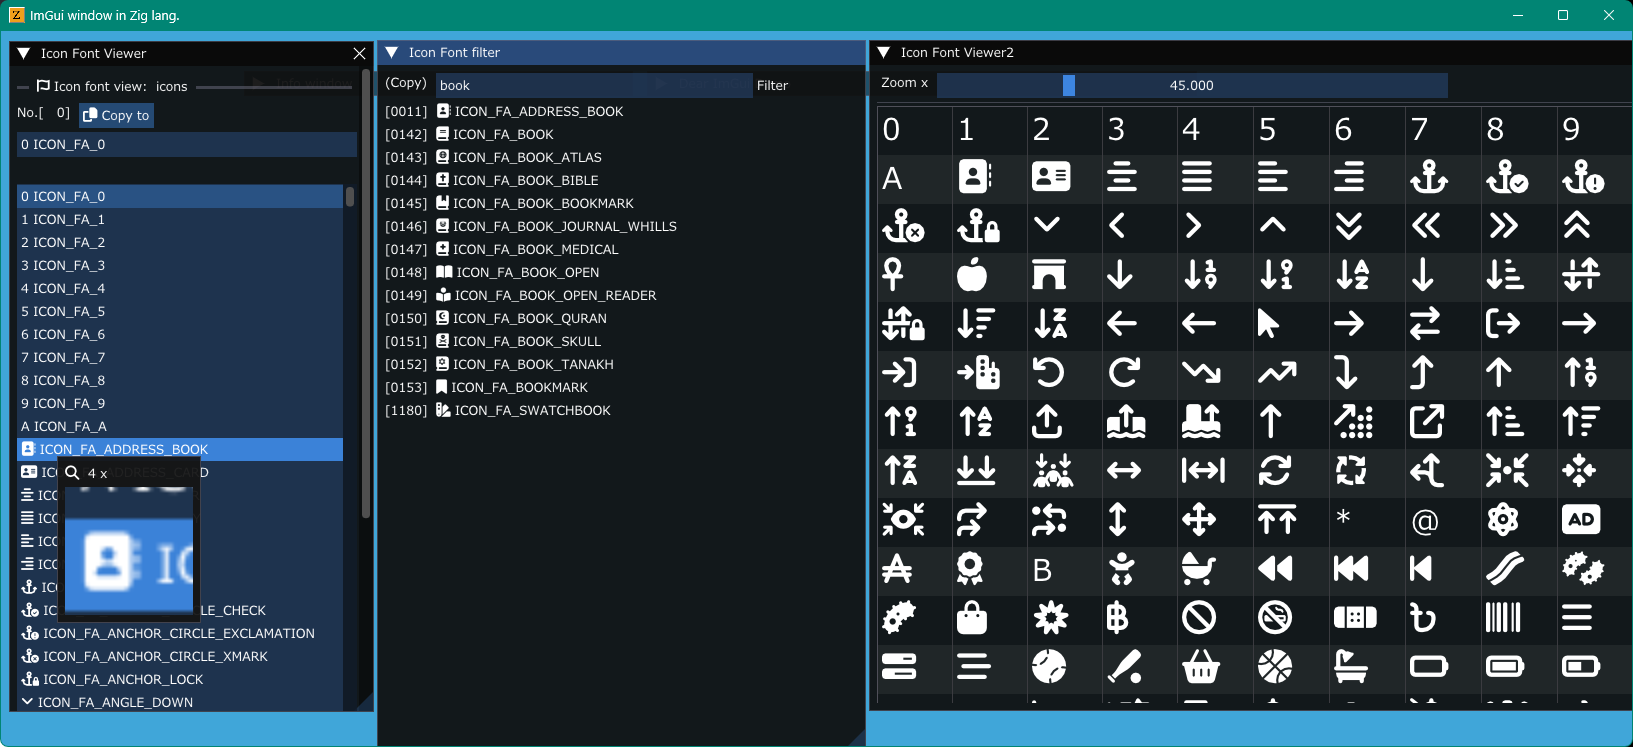This screenshot has height=747, width=1633.
Task: Collapse the Icon Font Viewer window
Action: [x=24, y=53]
